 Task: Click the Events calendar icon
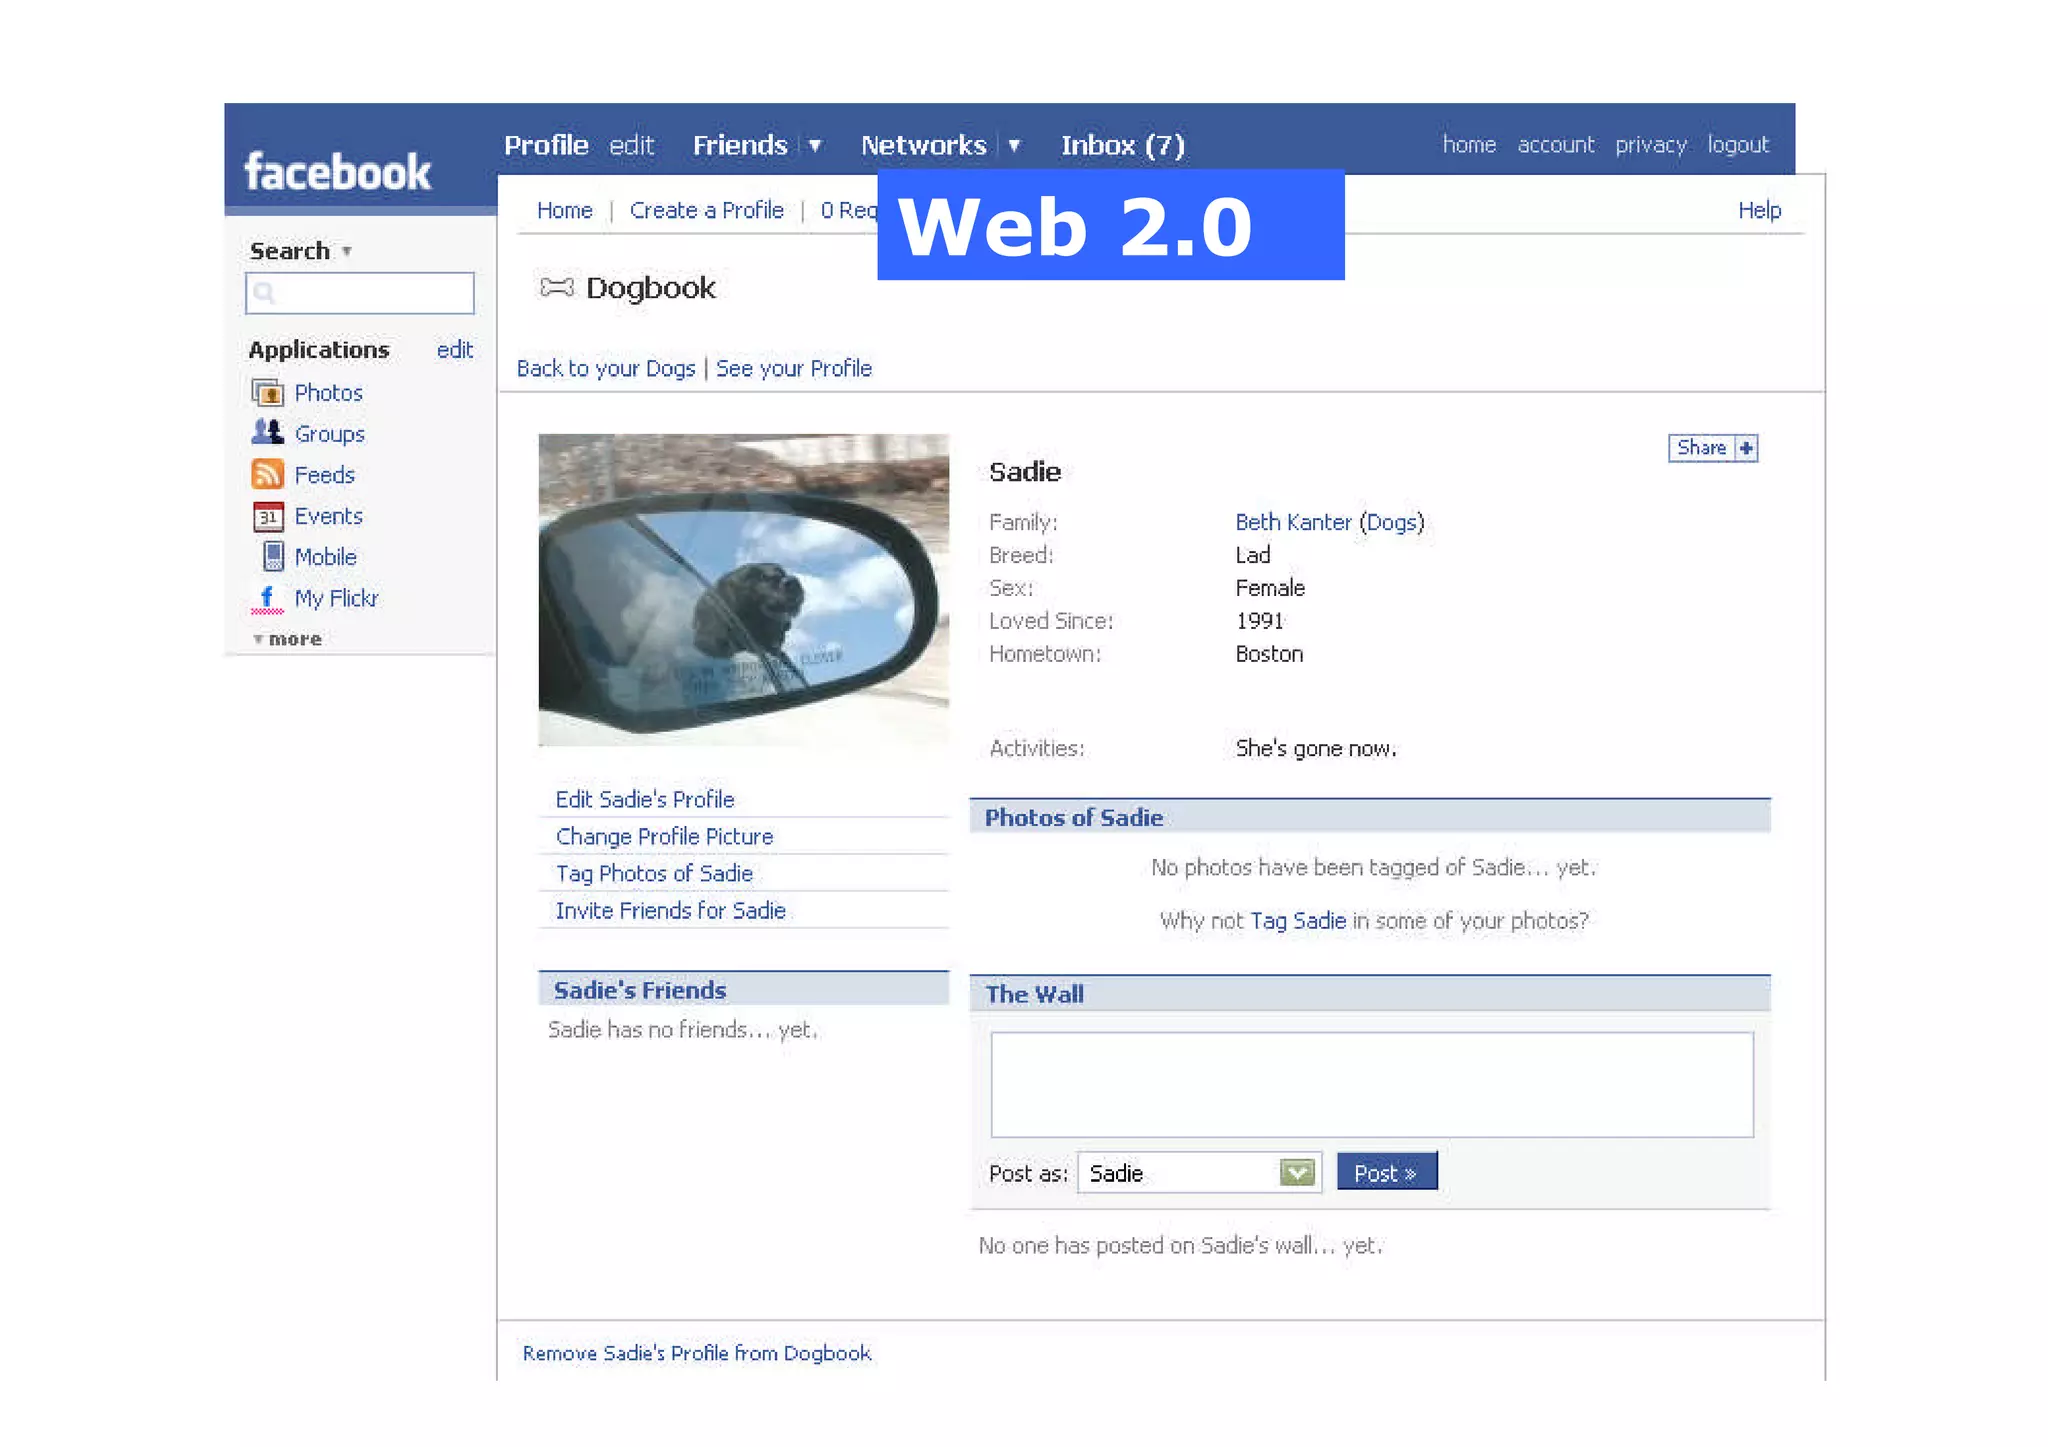[x=267, y=516]
